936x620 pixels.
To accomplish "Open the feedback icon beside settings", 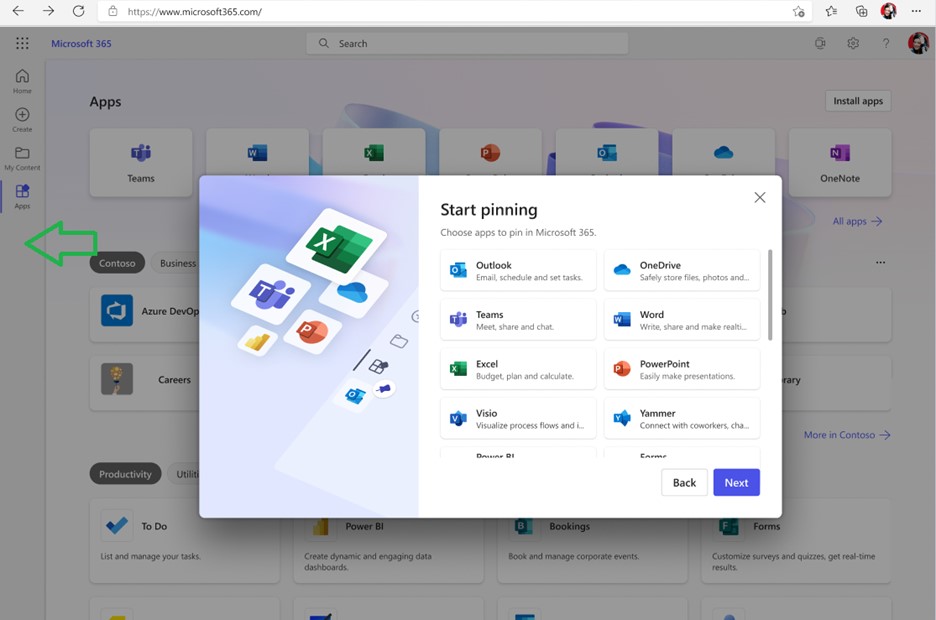I will click(820, 43).
